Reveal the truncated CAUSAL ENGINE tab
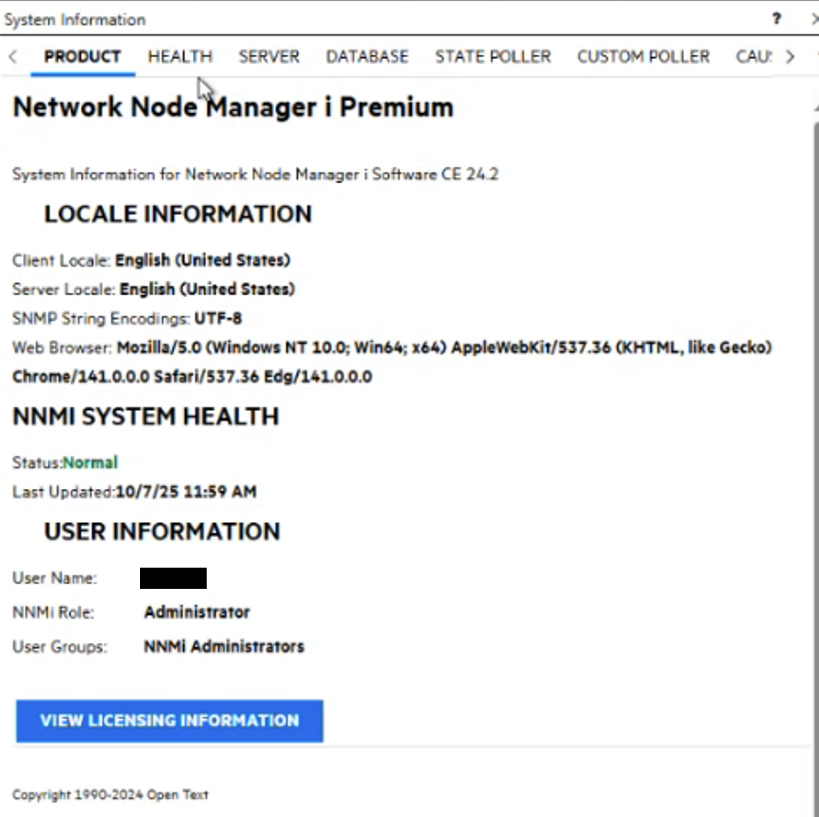Image resolution: width=819 pixels, height=817 pixels. coord(791,57)
